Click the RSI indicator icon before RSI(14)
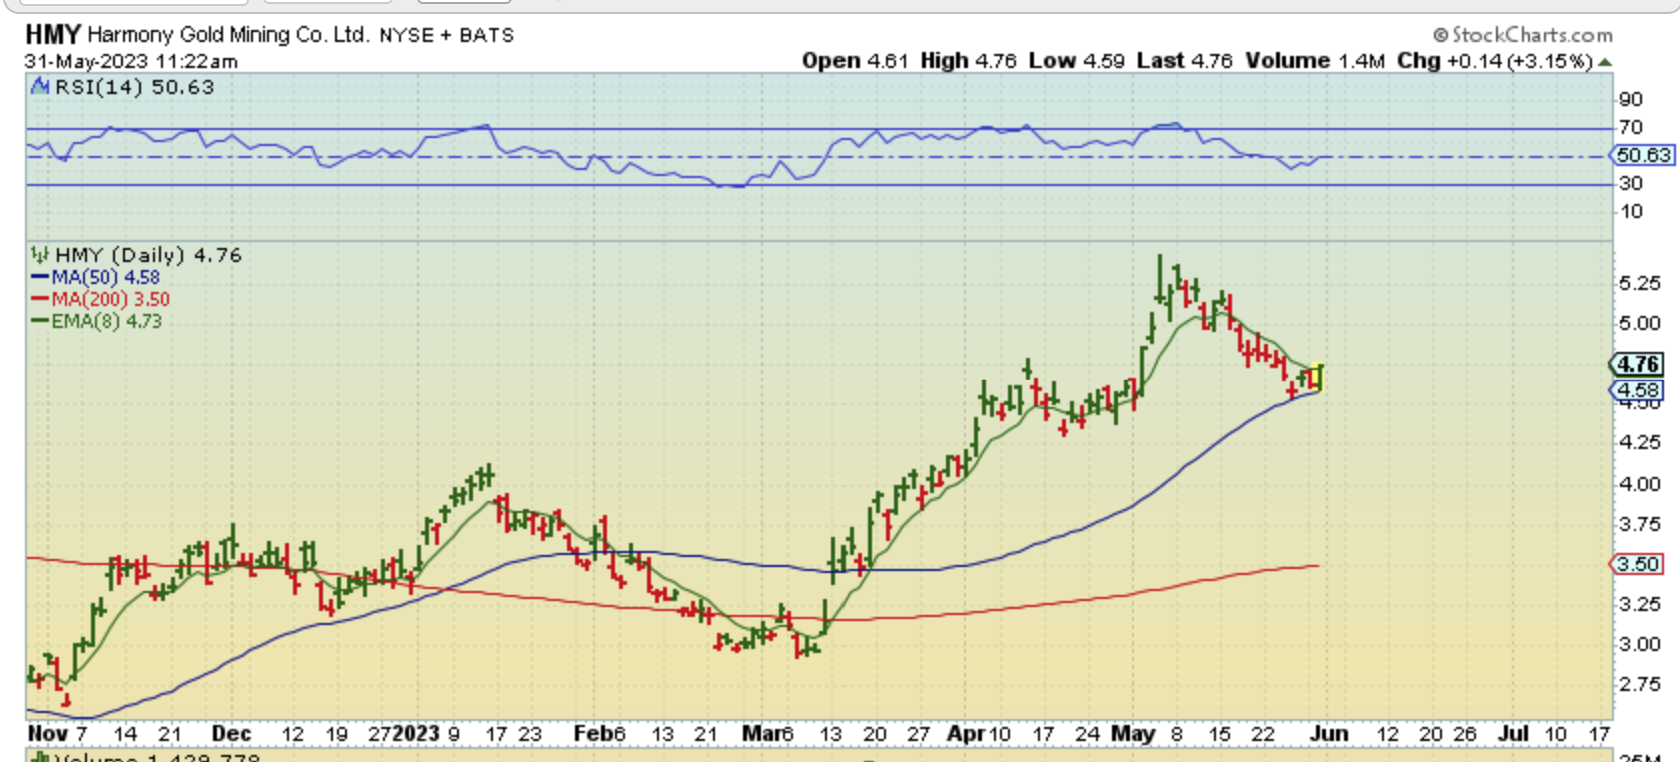 40,87
